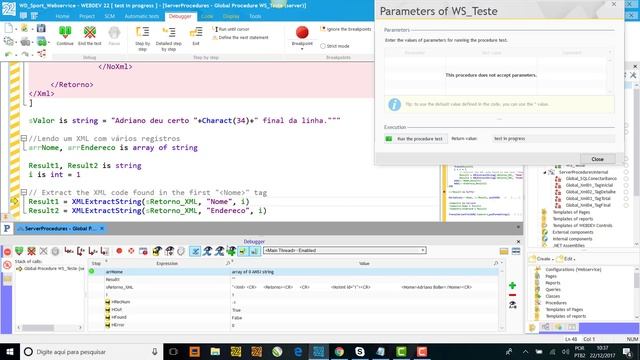Click External components in the tree
640x360 pixels.
pyautogui.click(x=572, y=232)
